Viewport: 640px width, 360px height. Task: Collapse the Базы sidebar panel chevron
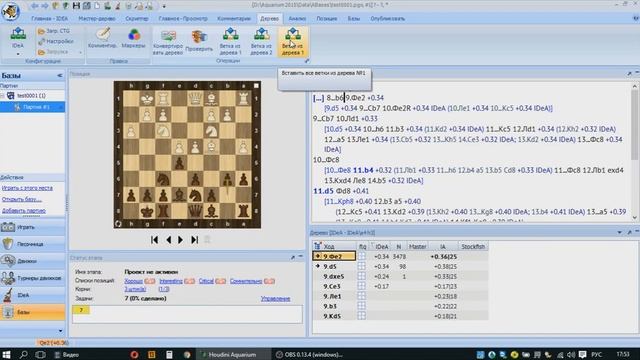[60, 76]
